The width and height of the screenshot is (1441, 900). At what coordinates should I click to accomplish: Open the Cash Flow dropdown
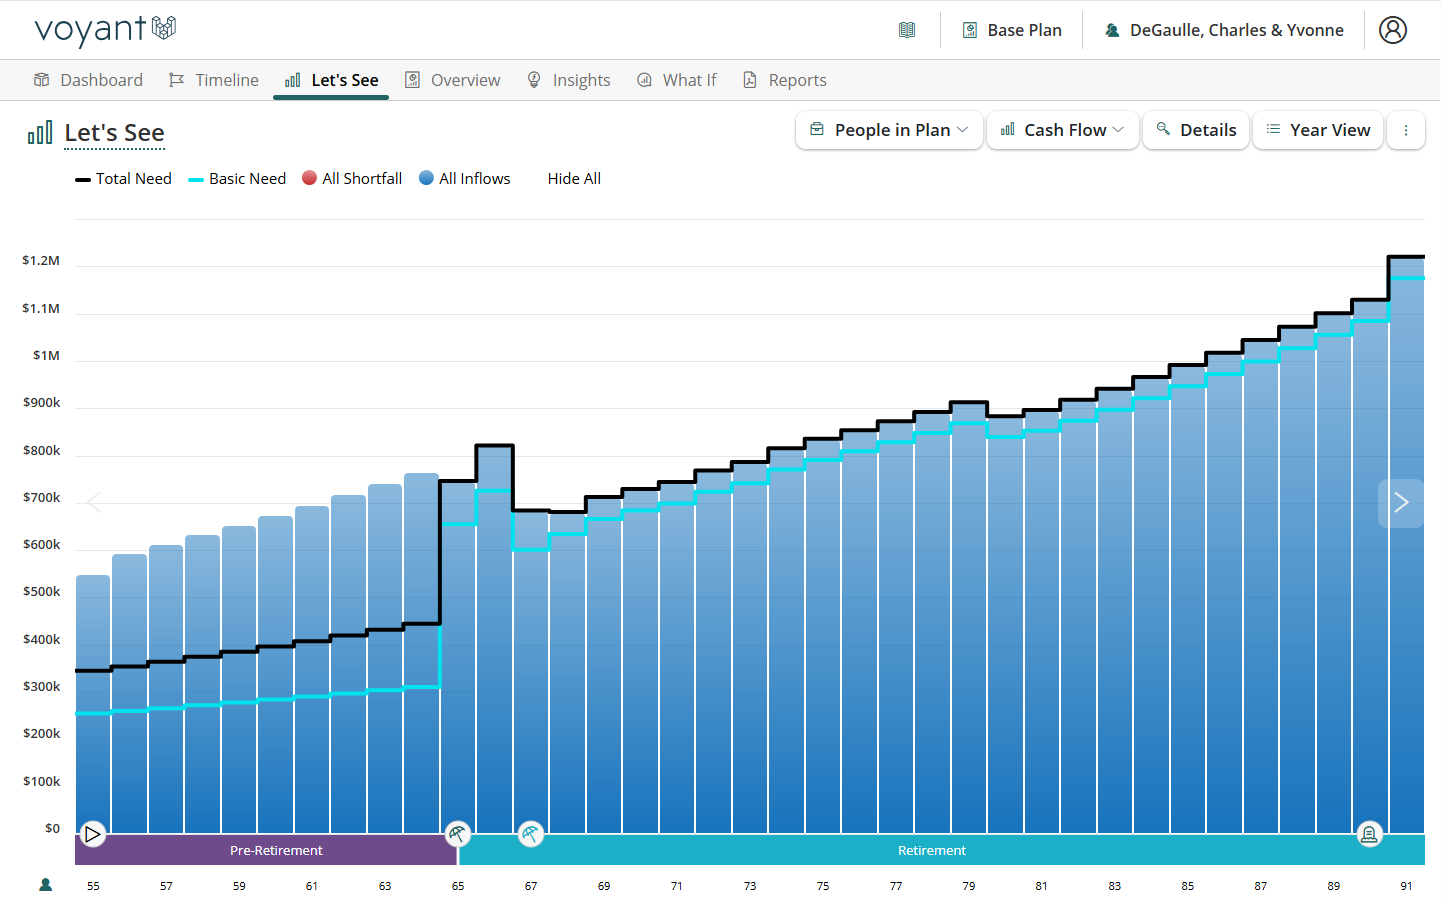coord(1062,130)
